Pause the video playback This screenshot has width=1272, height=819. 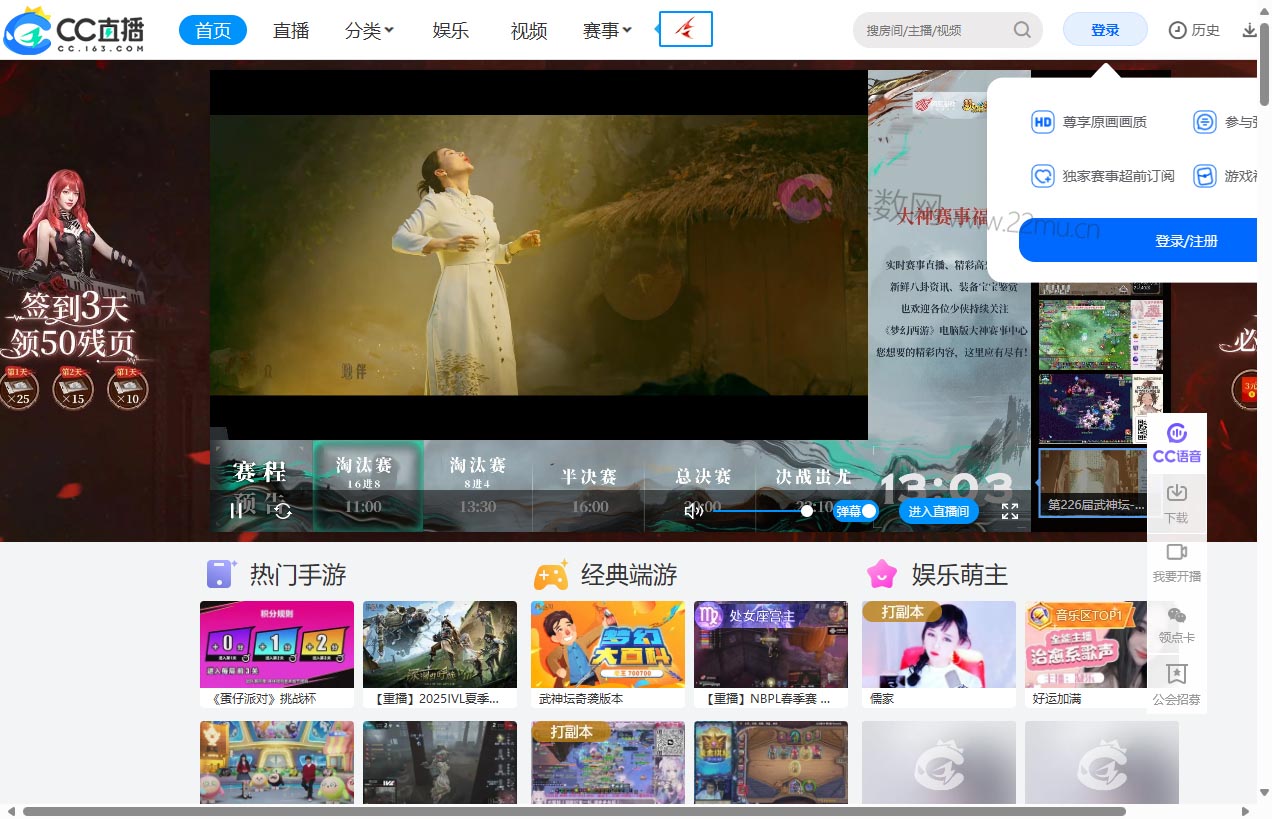[235, 510]
